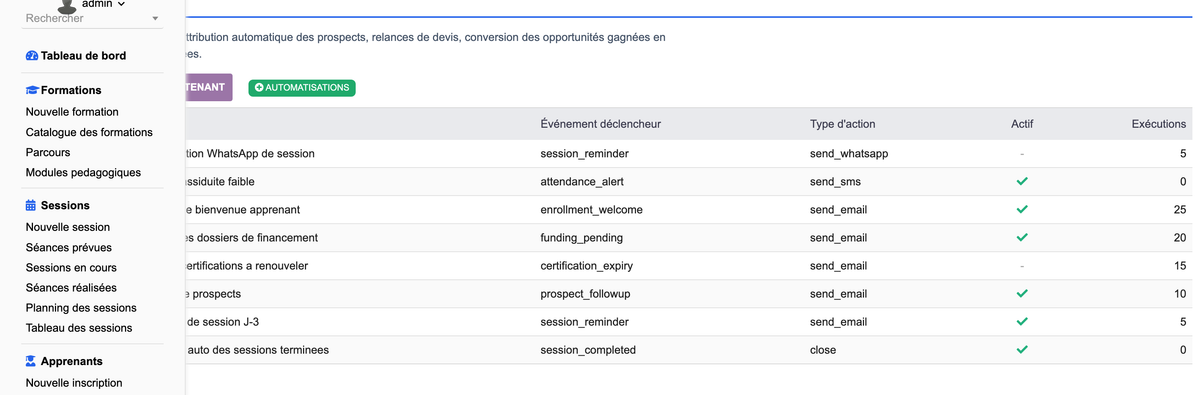The width and height of the screenshot is (1200, 395).
Task: Select the de session J-3 row name
Action: [222, 322]
